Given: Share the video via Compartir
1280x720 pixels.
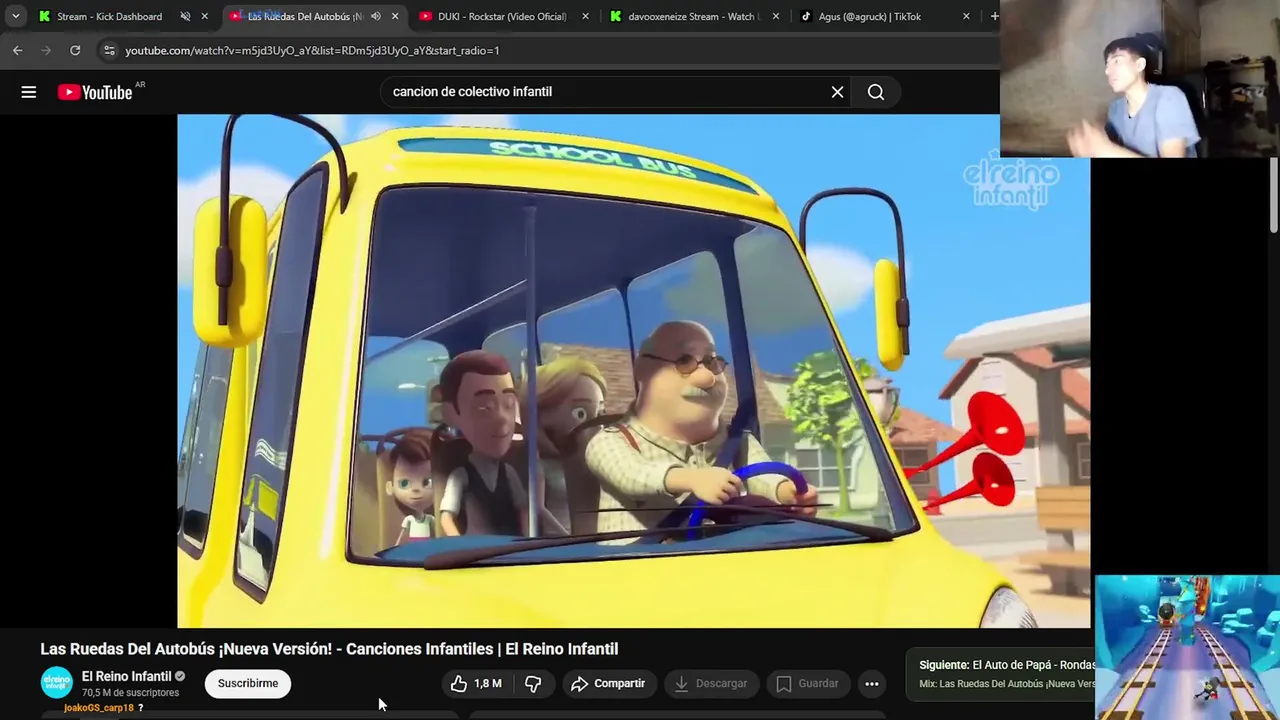Looking at the screenshot, I should [608, 684].
